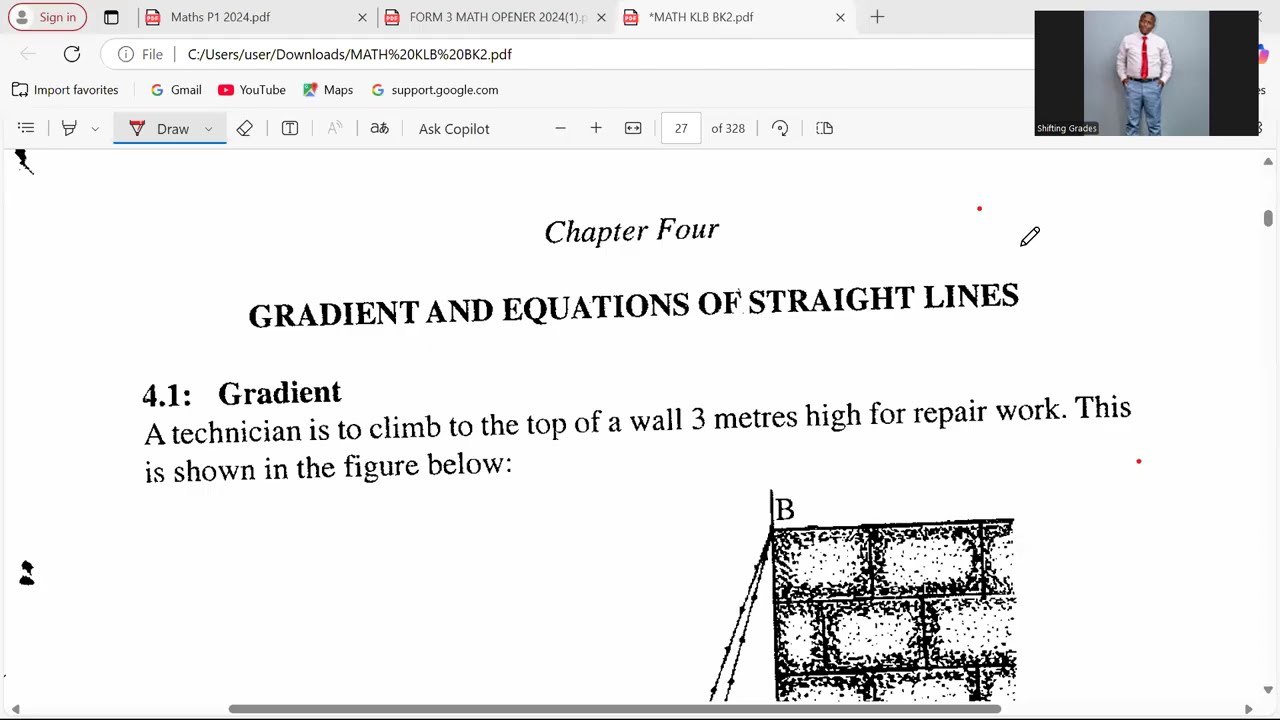Open the Tab actions menu icon

coord(111,17)
